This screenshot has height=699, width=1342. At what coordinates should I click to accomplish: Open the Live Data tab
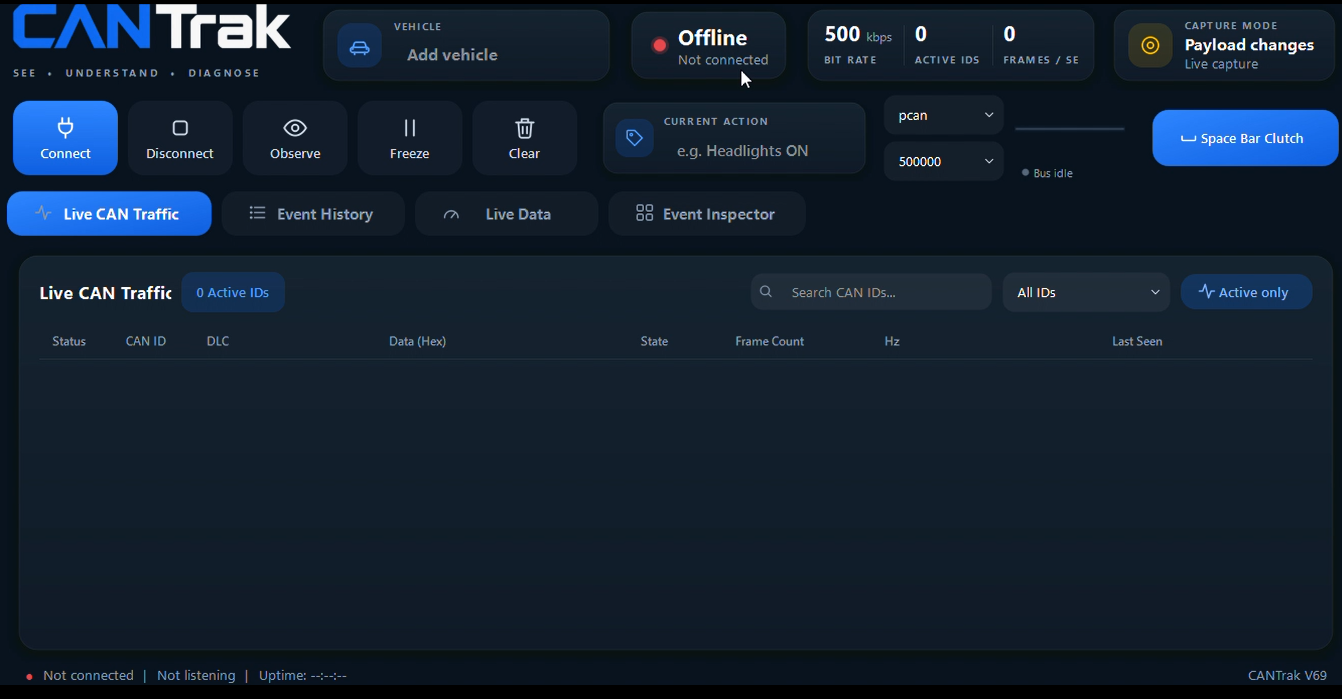[506, 213]
